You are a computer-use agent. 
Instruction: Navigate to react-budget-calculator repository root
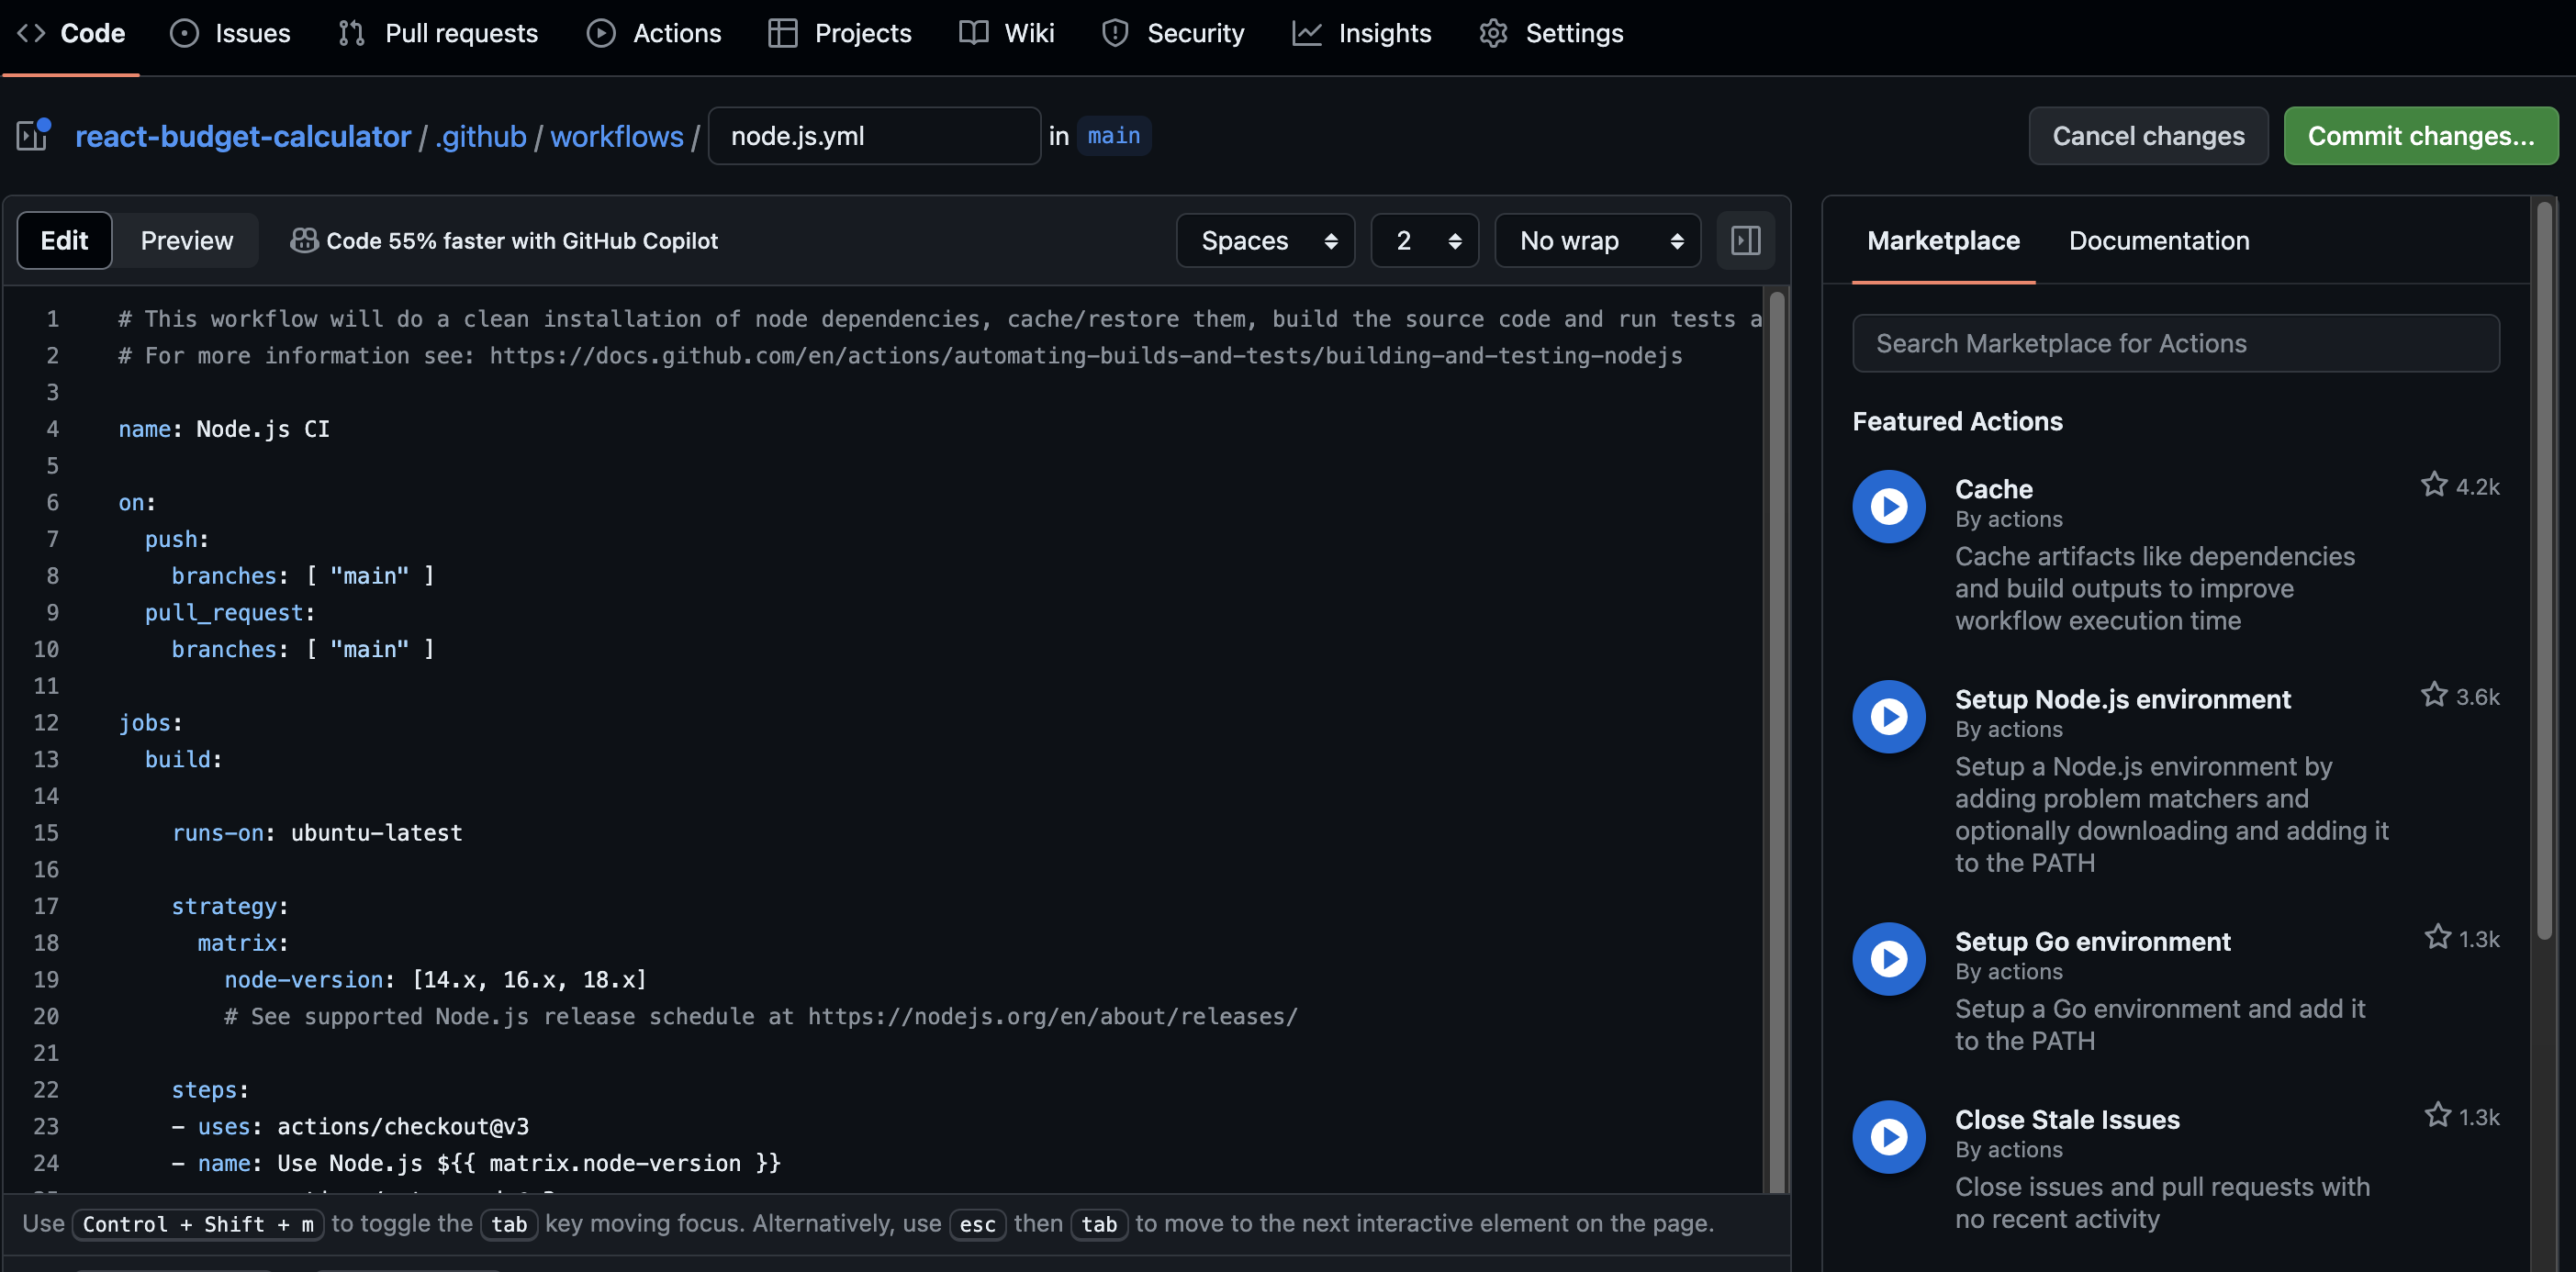click(243, 136)
